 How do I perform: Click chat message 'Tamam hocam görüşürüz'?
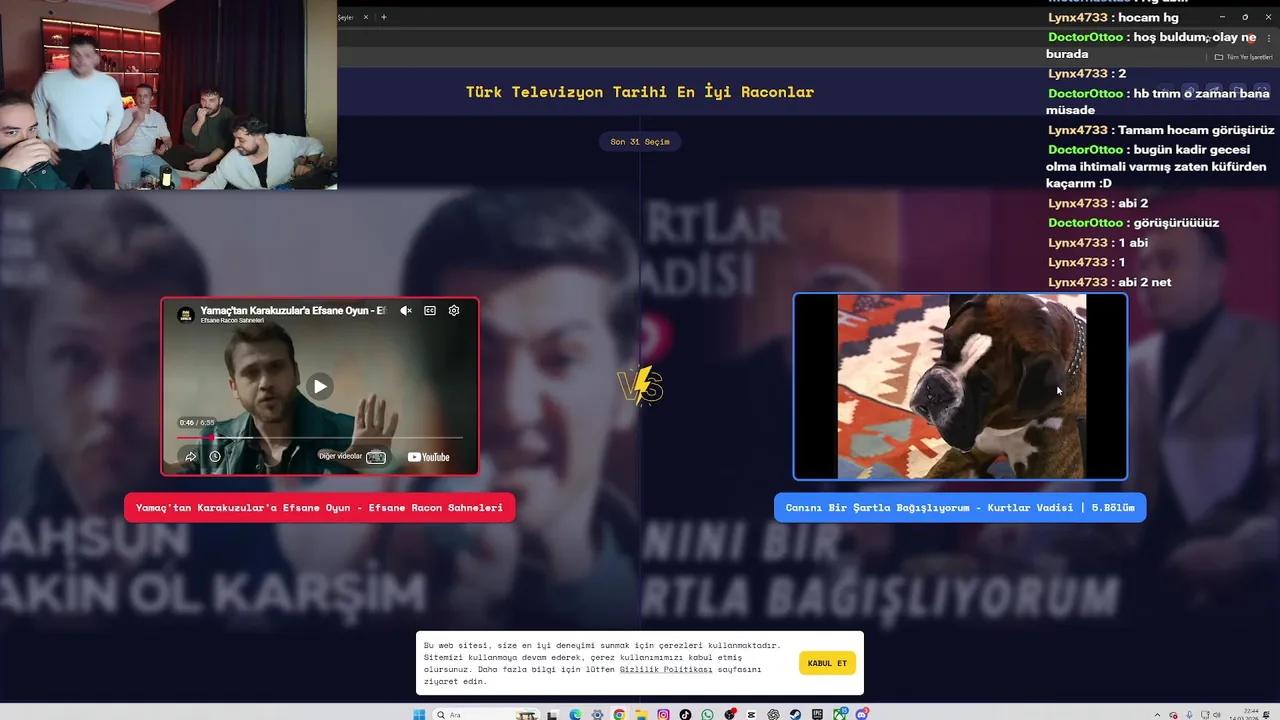[x=1196, y=130]
